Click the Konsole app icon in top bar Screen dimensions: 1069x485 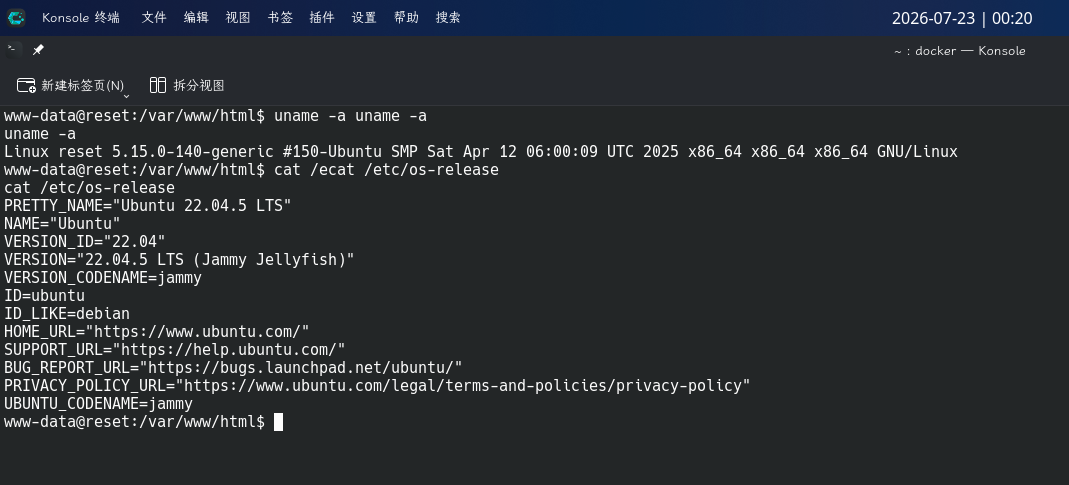coord(16,18)
